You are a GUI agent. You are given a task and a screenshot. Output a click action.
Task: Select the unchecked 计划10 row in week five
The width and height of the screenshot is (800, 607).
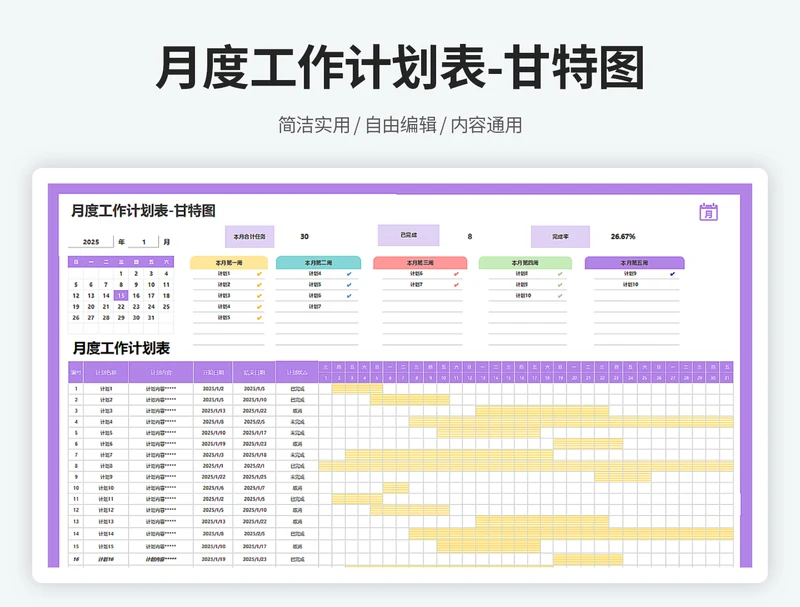point(636,285)
